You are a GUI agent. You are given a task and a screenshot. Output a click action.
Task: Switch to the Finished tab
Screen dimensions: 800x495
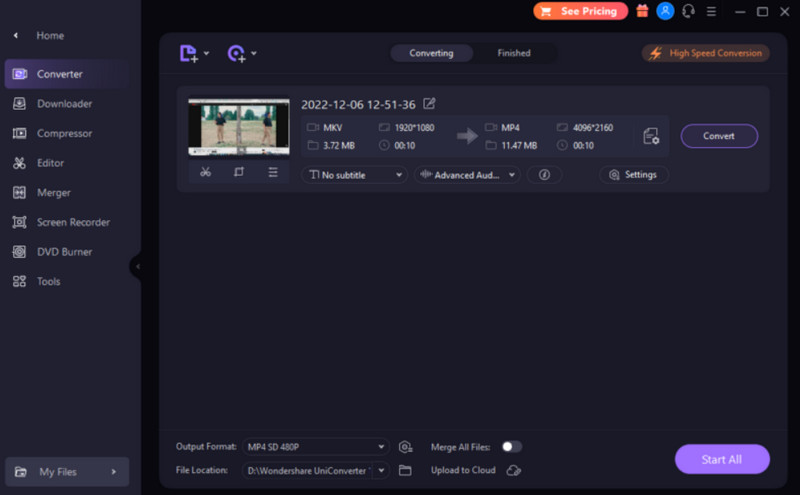[x=514, y=53]
